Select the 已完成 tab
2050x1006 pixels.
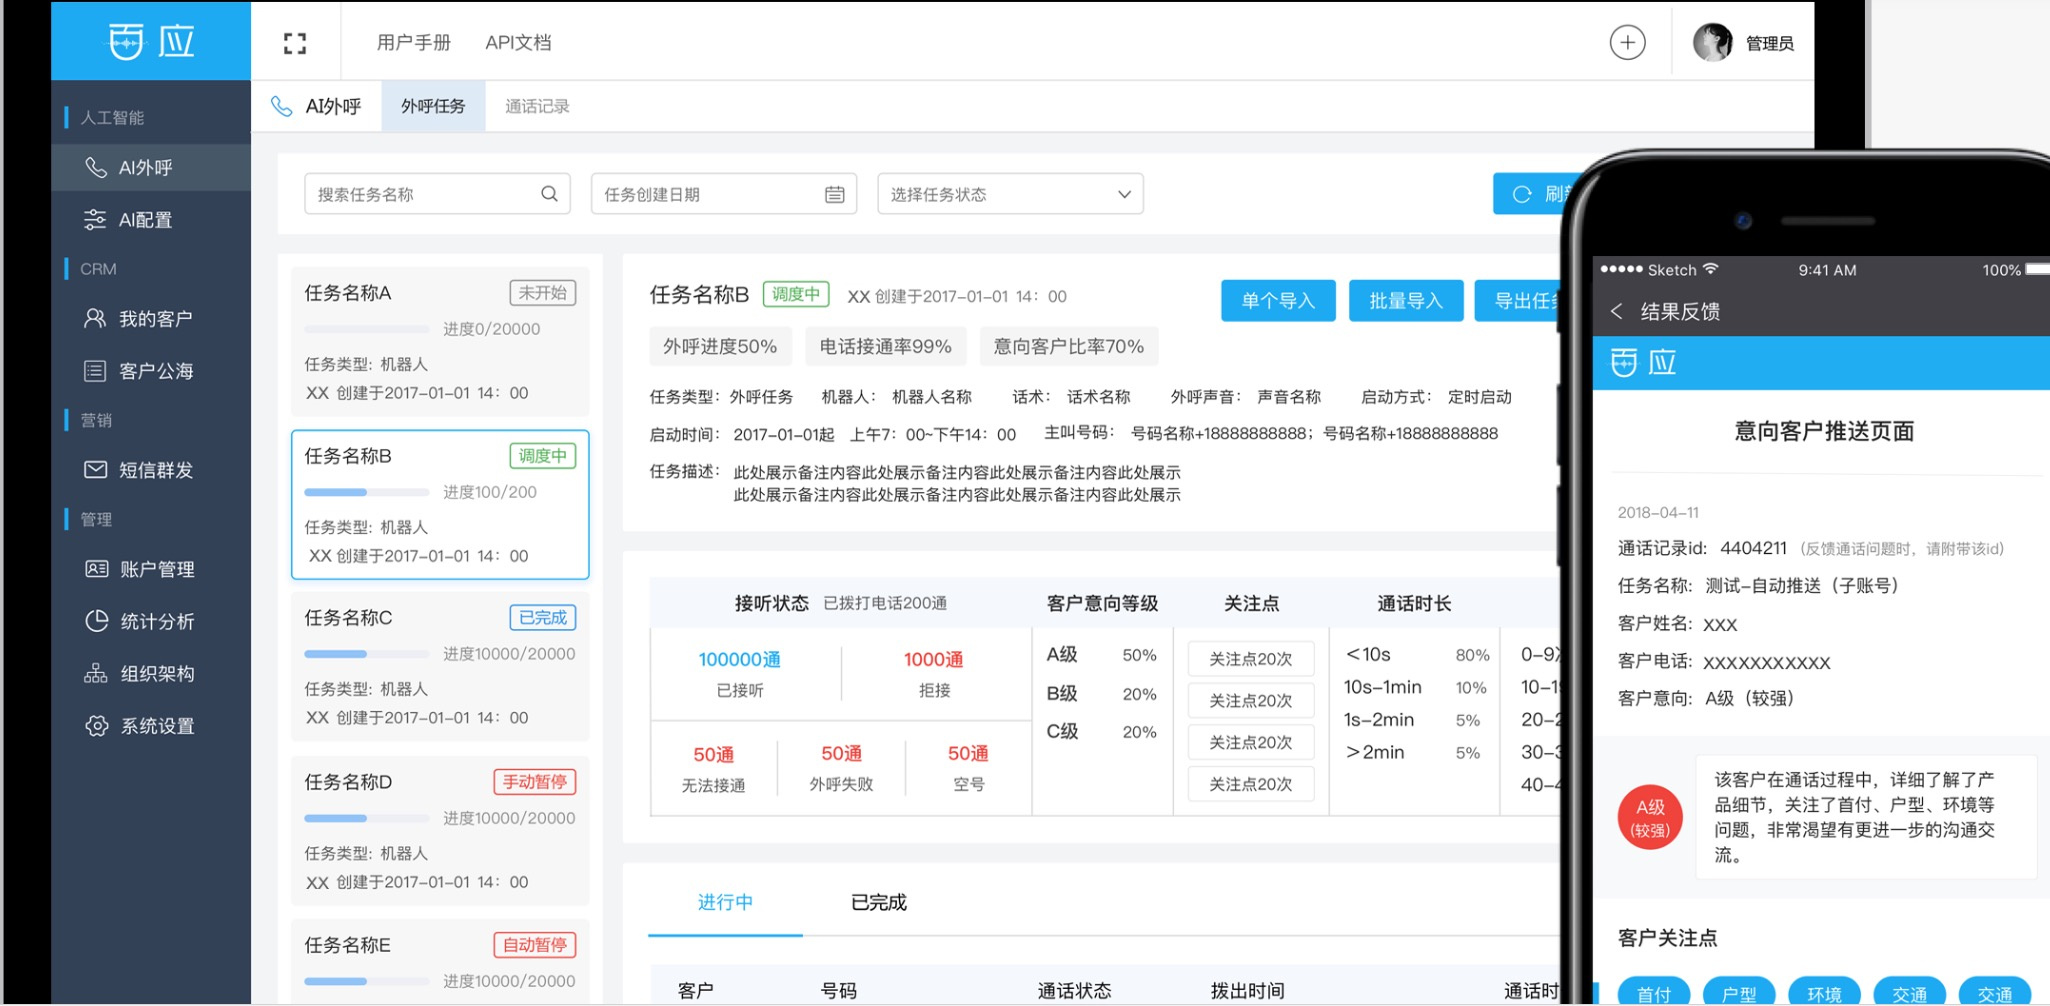(x=878, y=902)
